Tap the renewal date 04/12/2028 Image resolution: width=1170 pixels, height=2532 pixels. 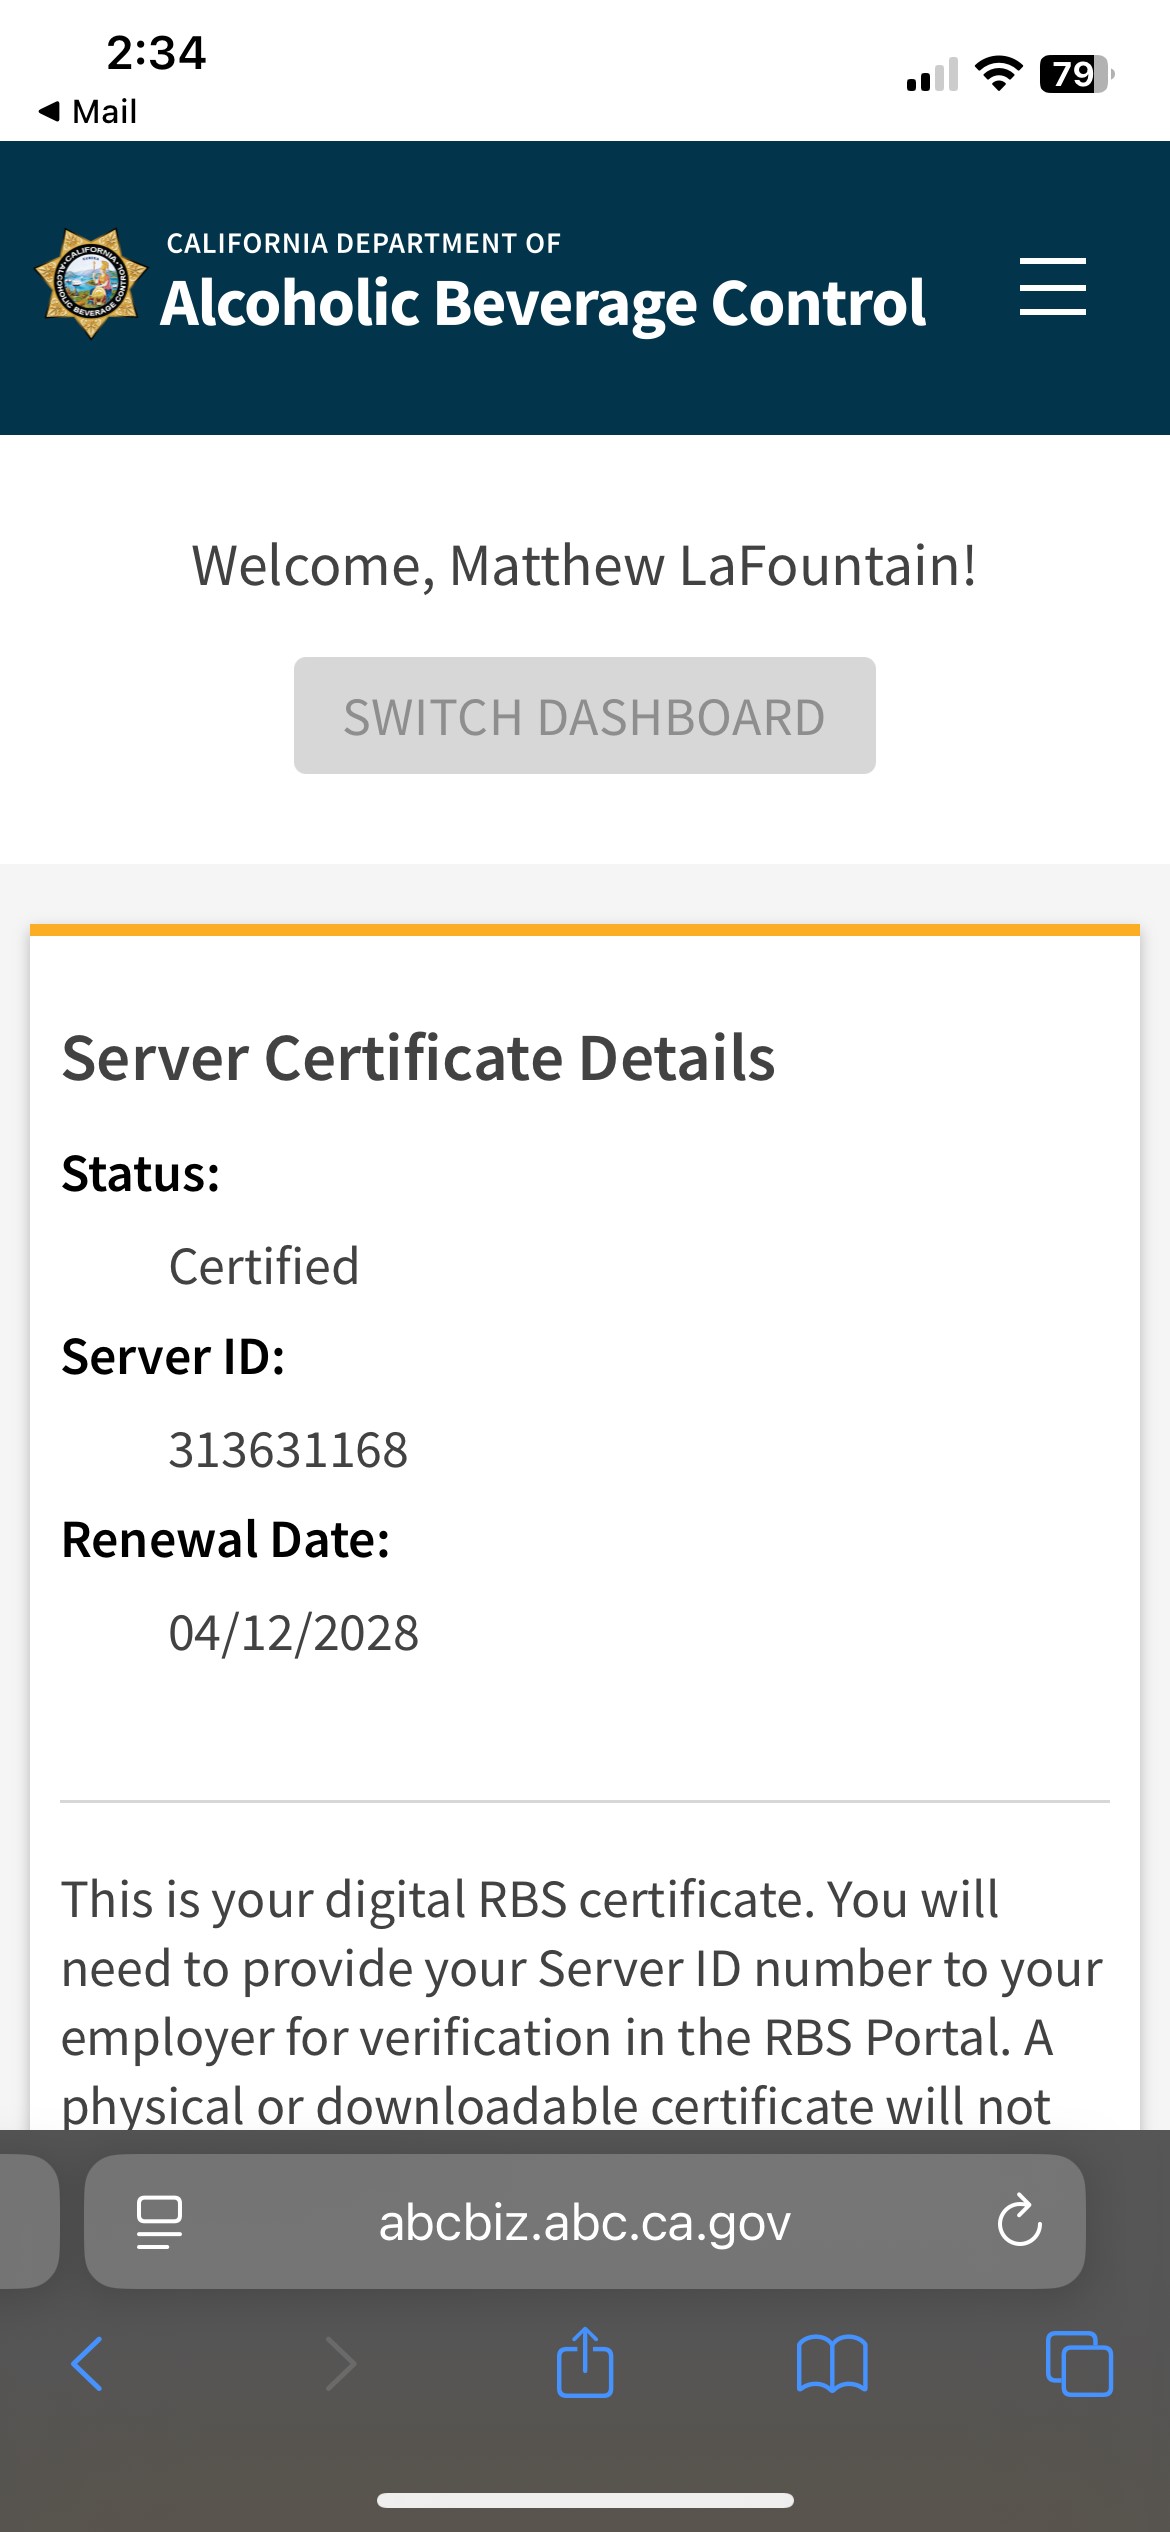[293, 1633]
